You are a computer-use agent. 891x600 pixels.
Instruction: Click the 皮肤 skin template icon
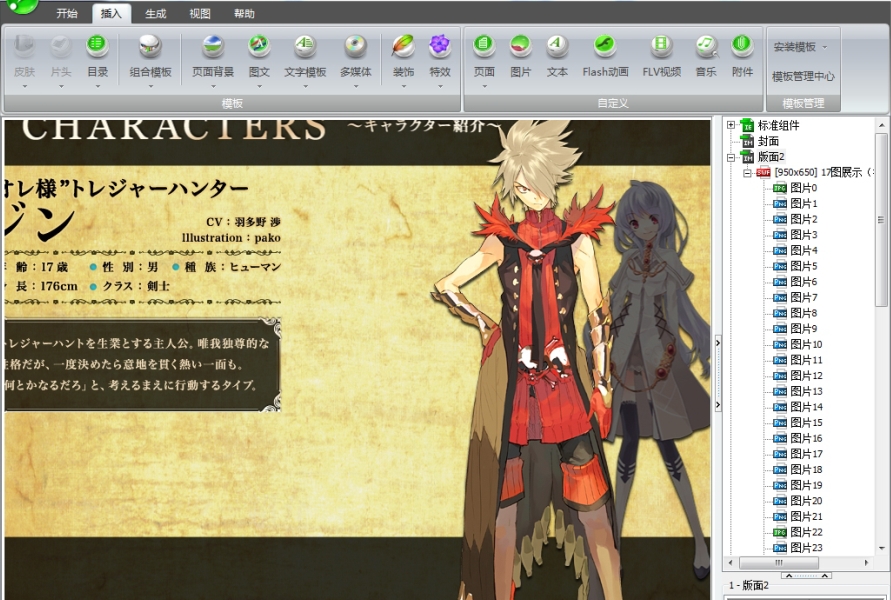[x=24, y=46]
